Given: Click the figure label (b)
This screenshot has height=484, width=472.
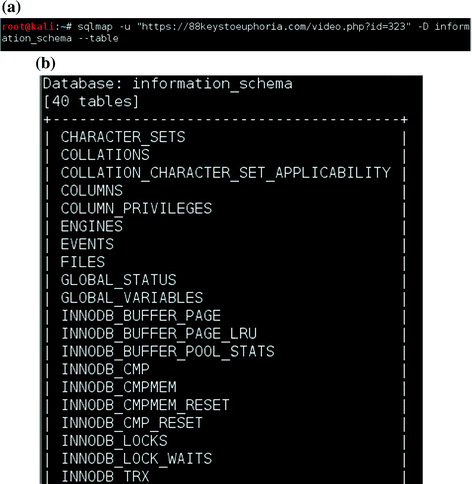Looking at the screenshot, I should point(45,63).
